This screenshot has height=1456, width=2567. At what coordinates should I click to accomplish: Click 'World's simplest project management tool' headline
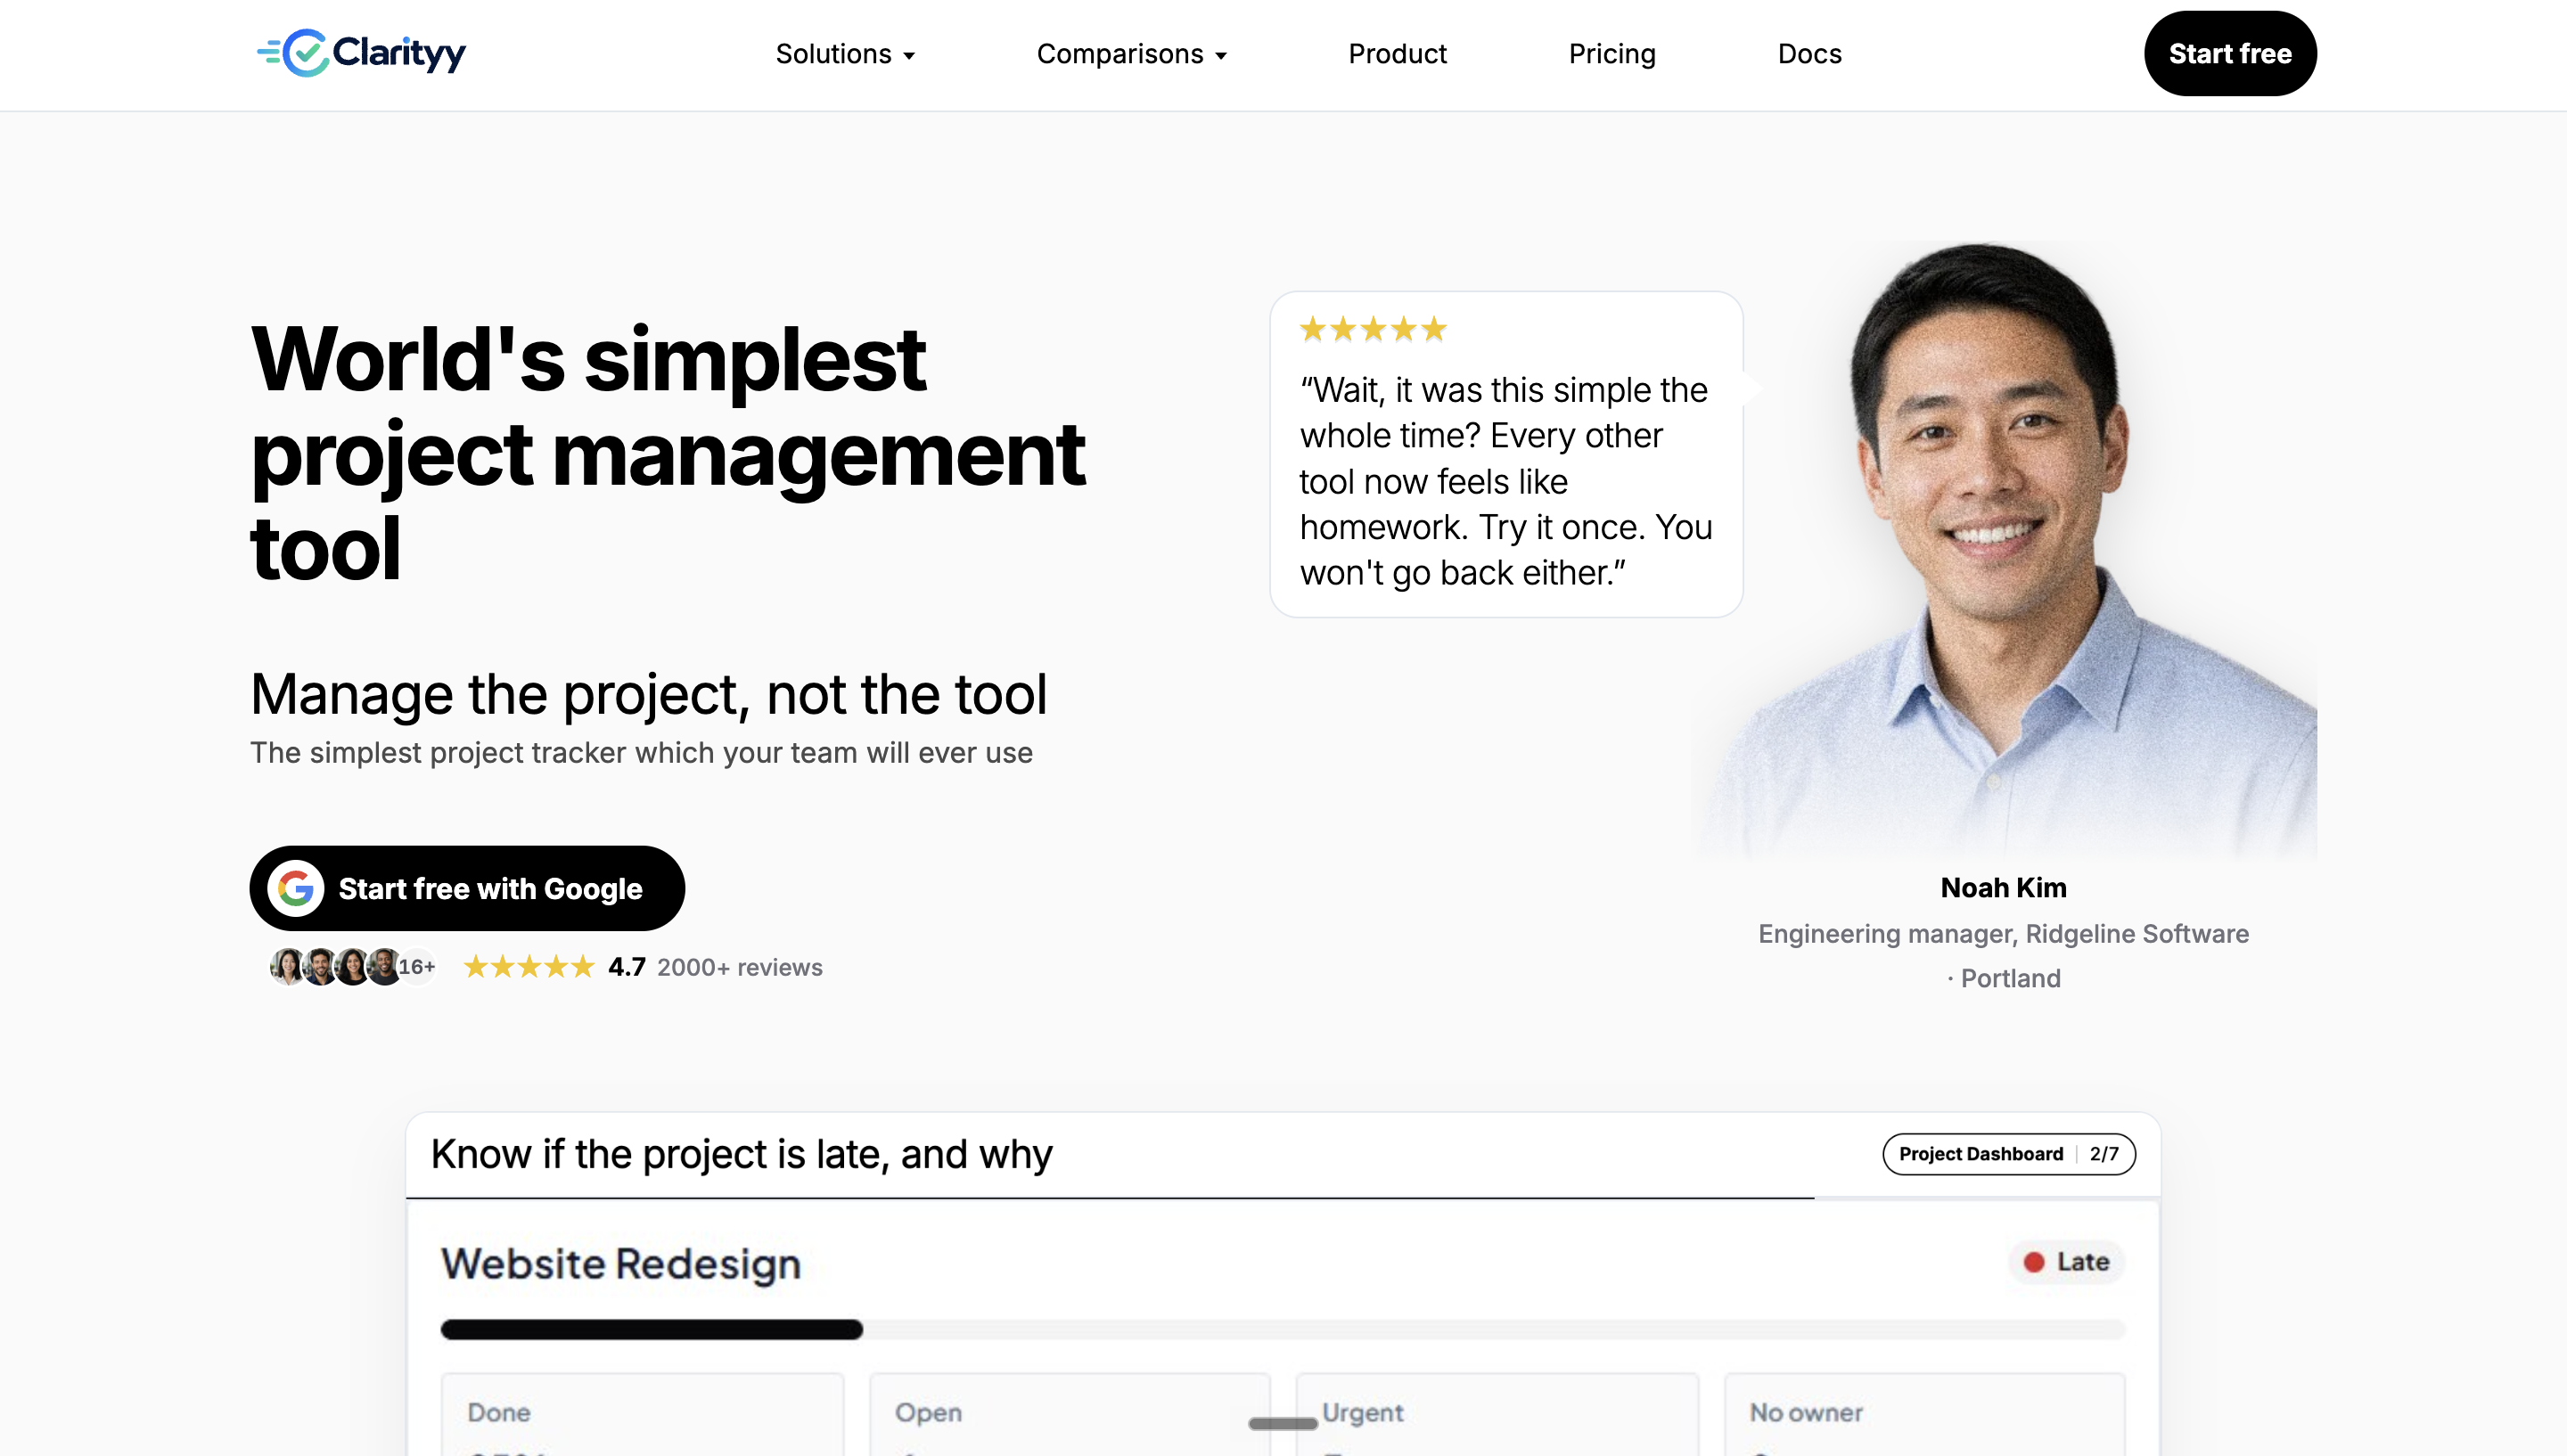click(667, 453)
